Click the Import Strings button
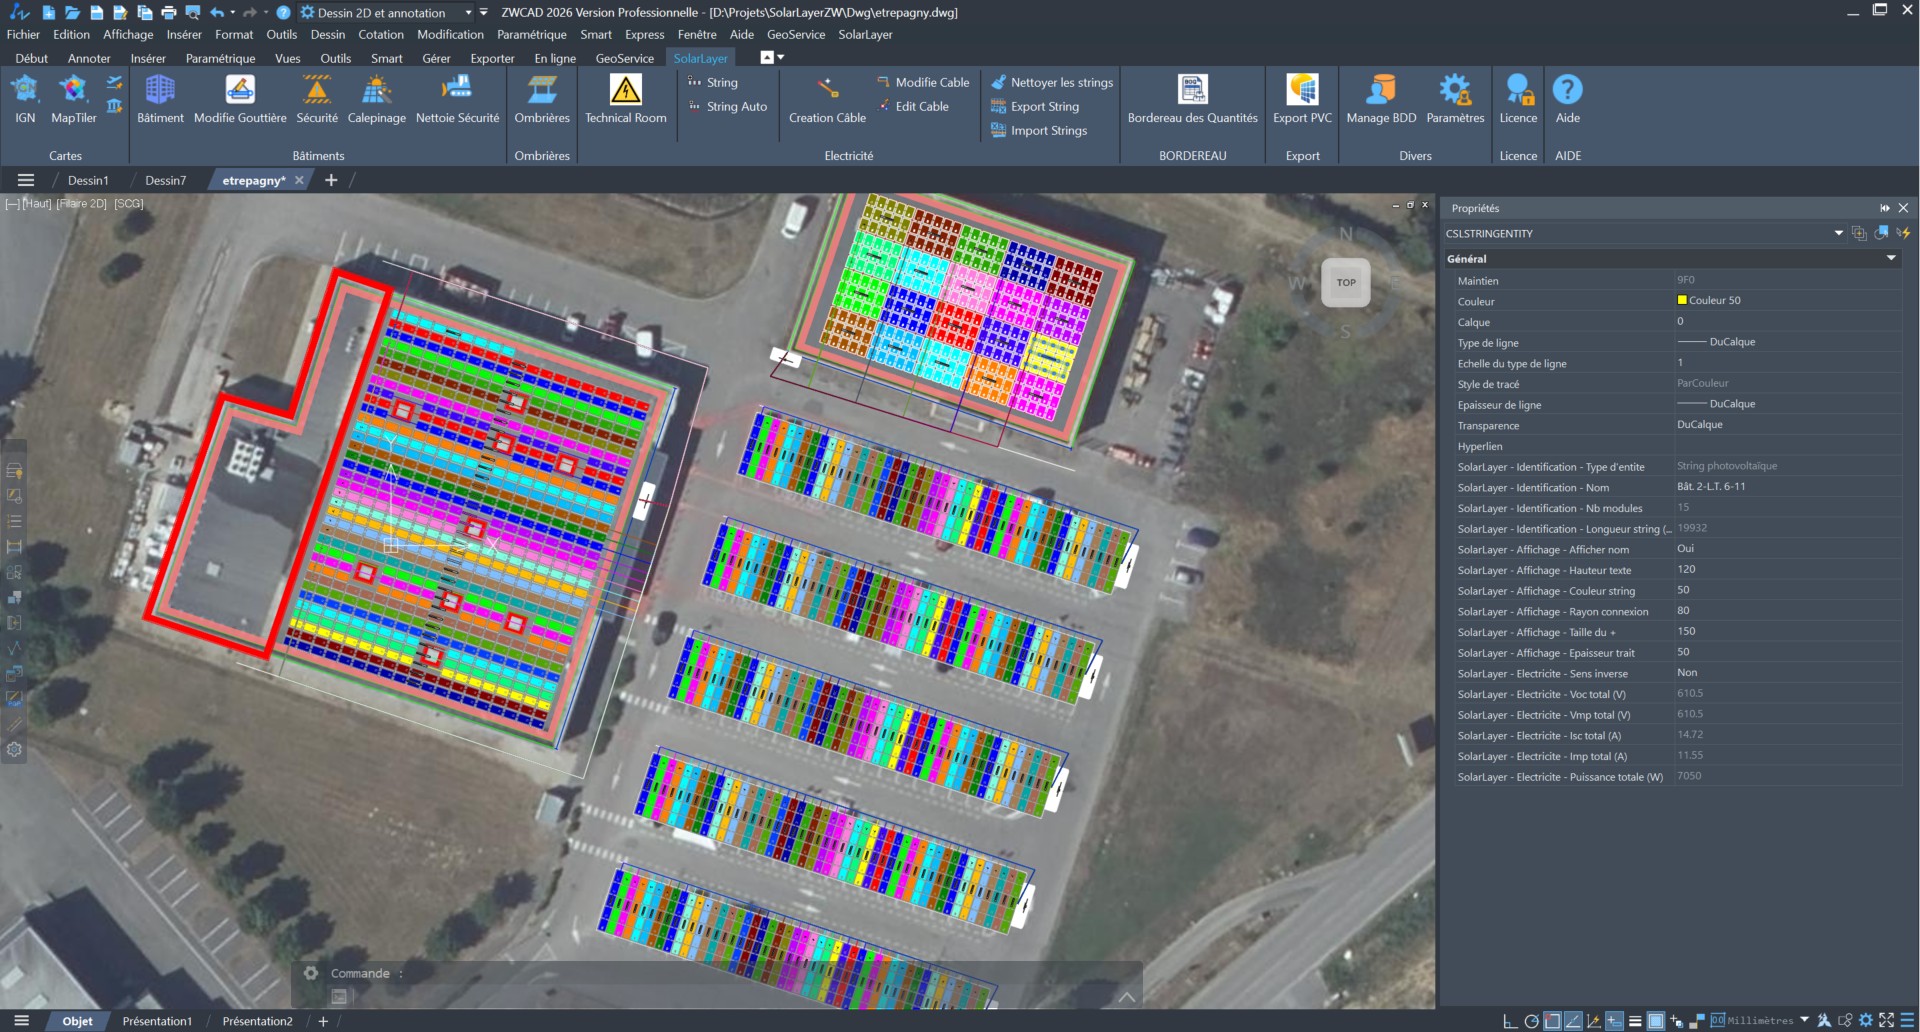Viewport: 1920px width, 1032px height. pyautogui.click(x=1039, y=130)
